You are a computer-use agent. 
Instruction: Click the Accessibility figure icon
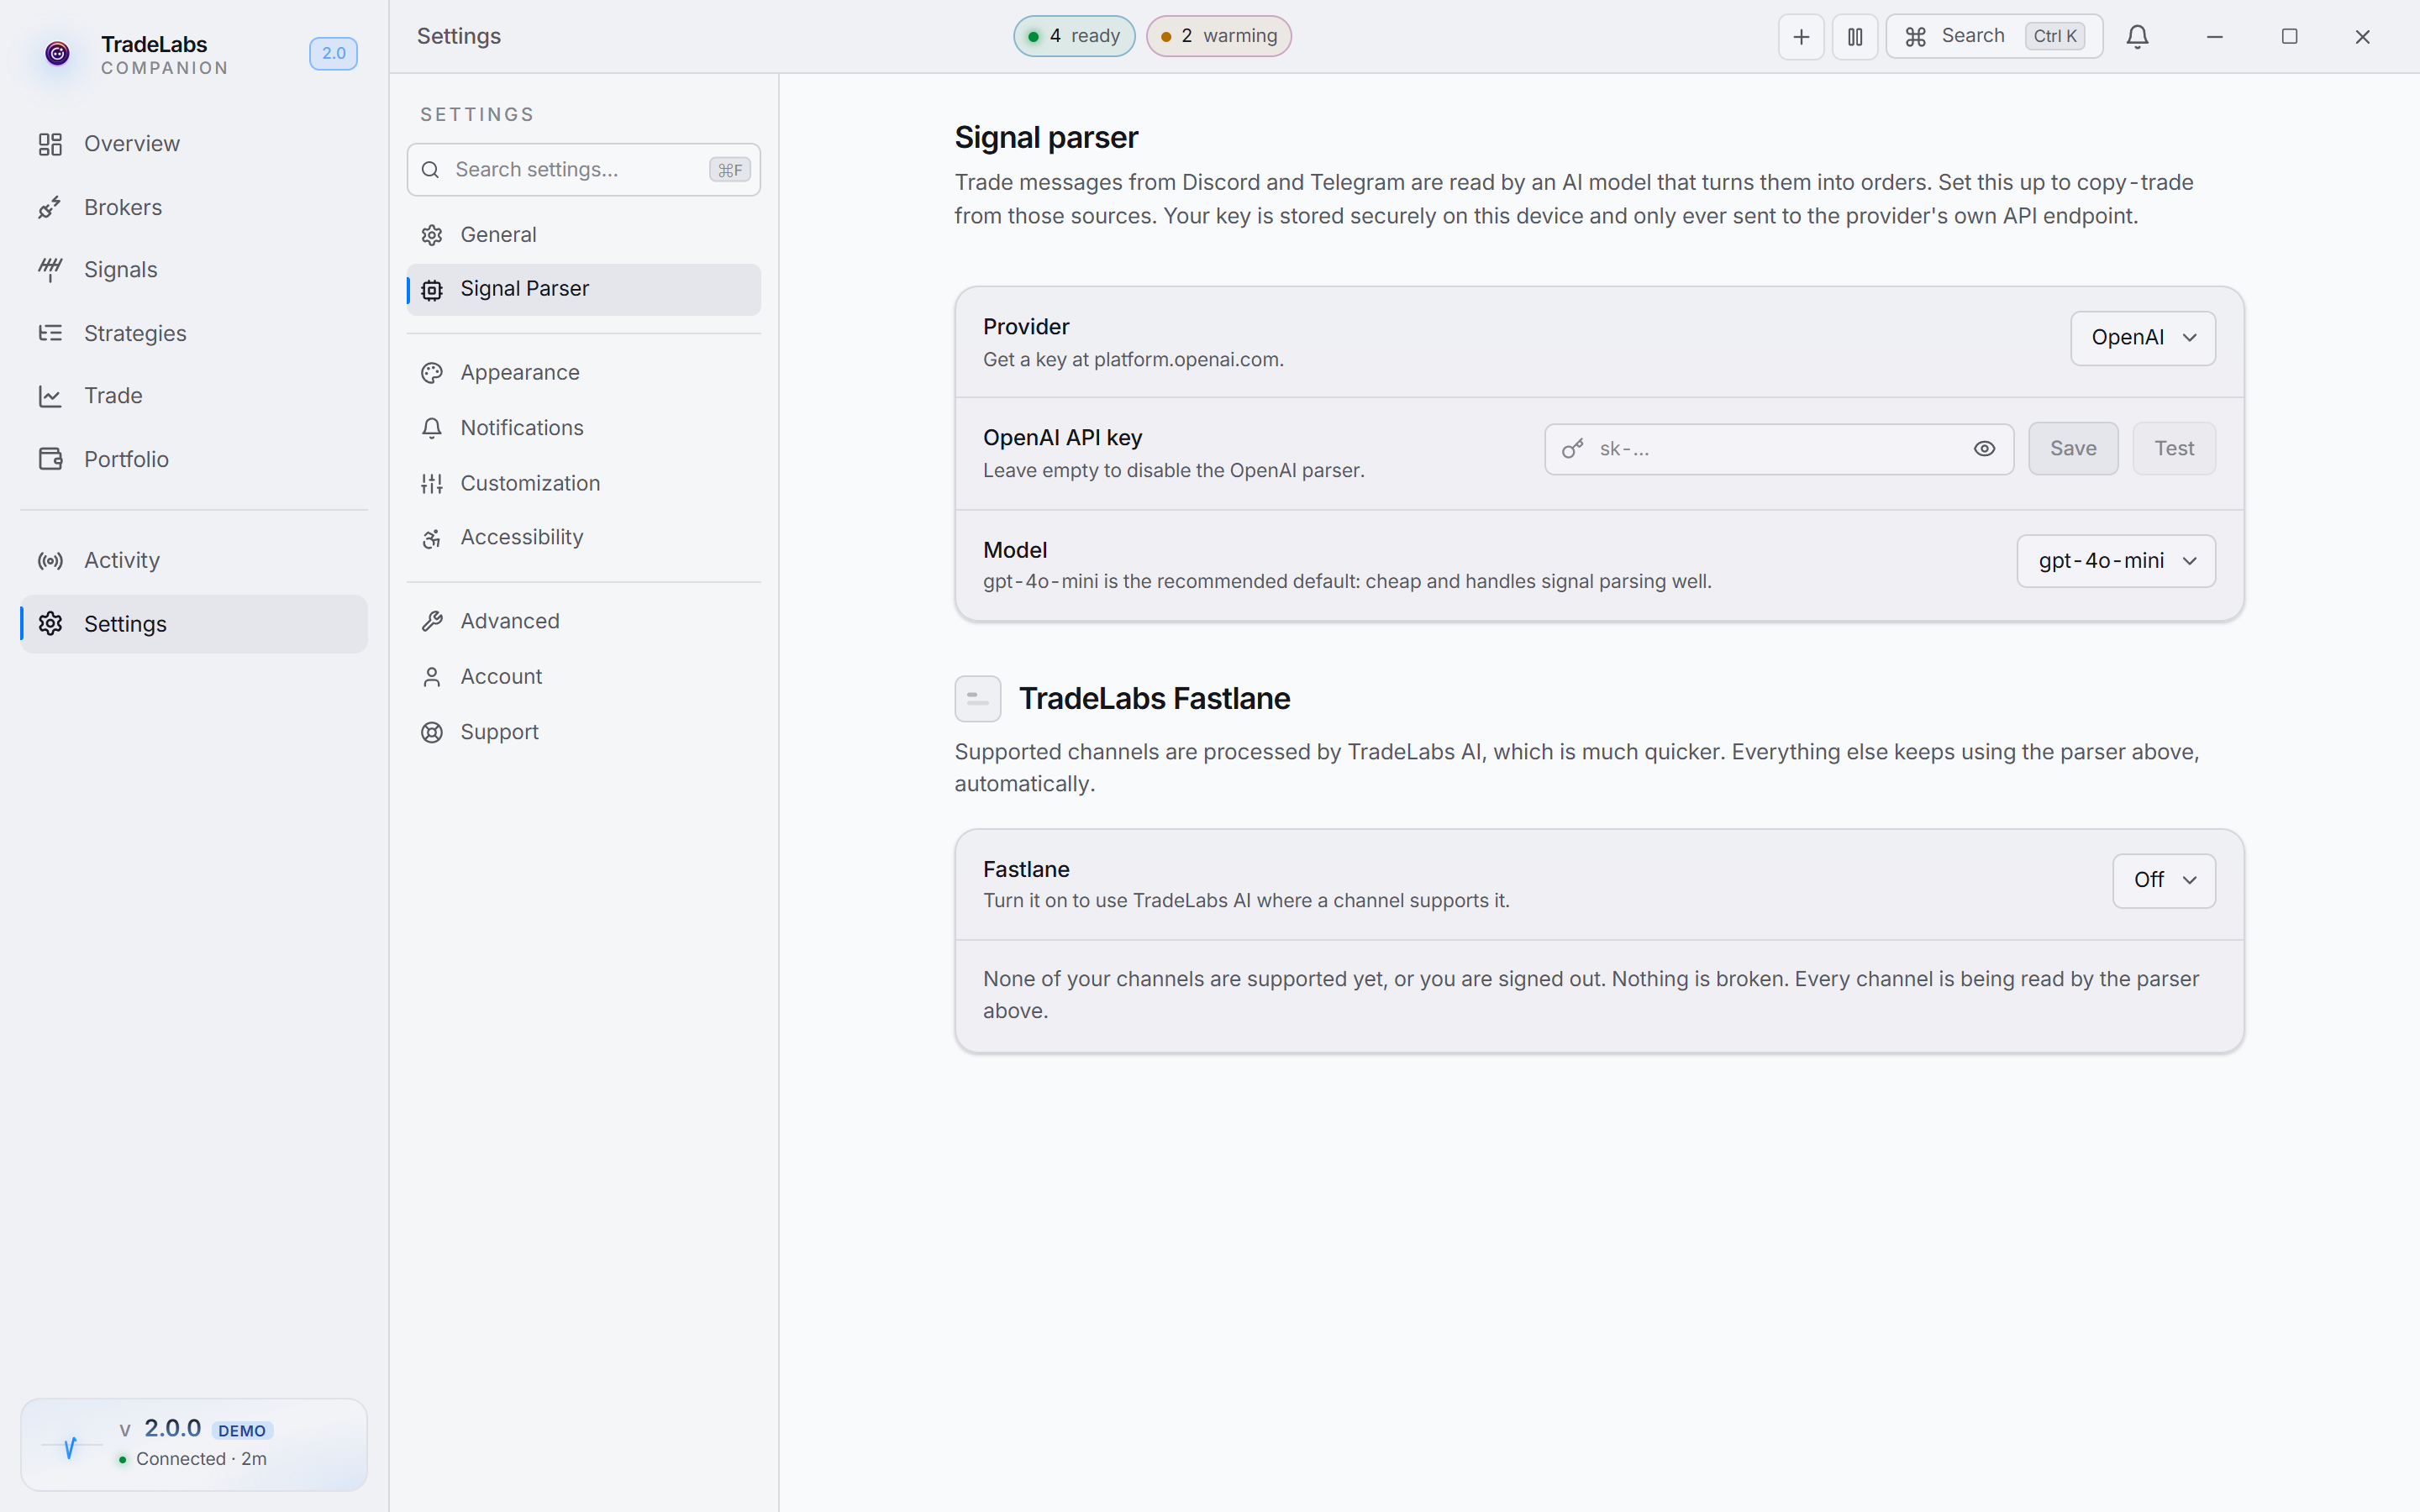(x=432, y=539)
